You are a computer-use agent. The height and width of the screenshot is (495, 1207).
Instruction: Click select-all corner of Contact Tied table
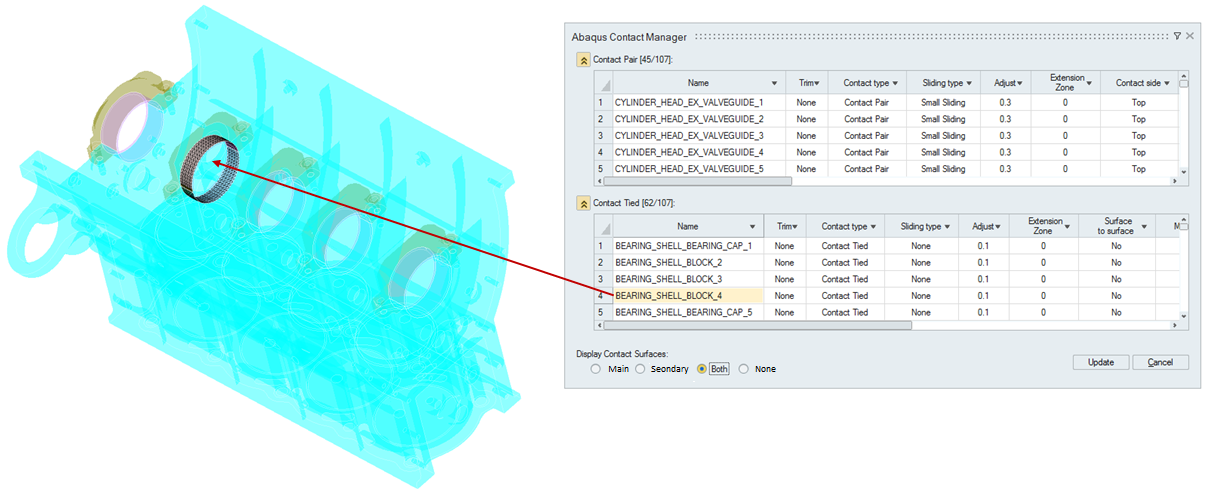[604, 227]
